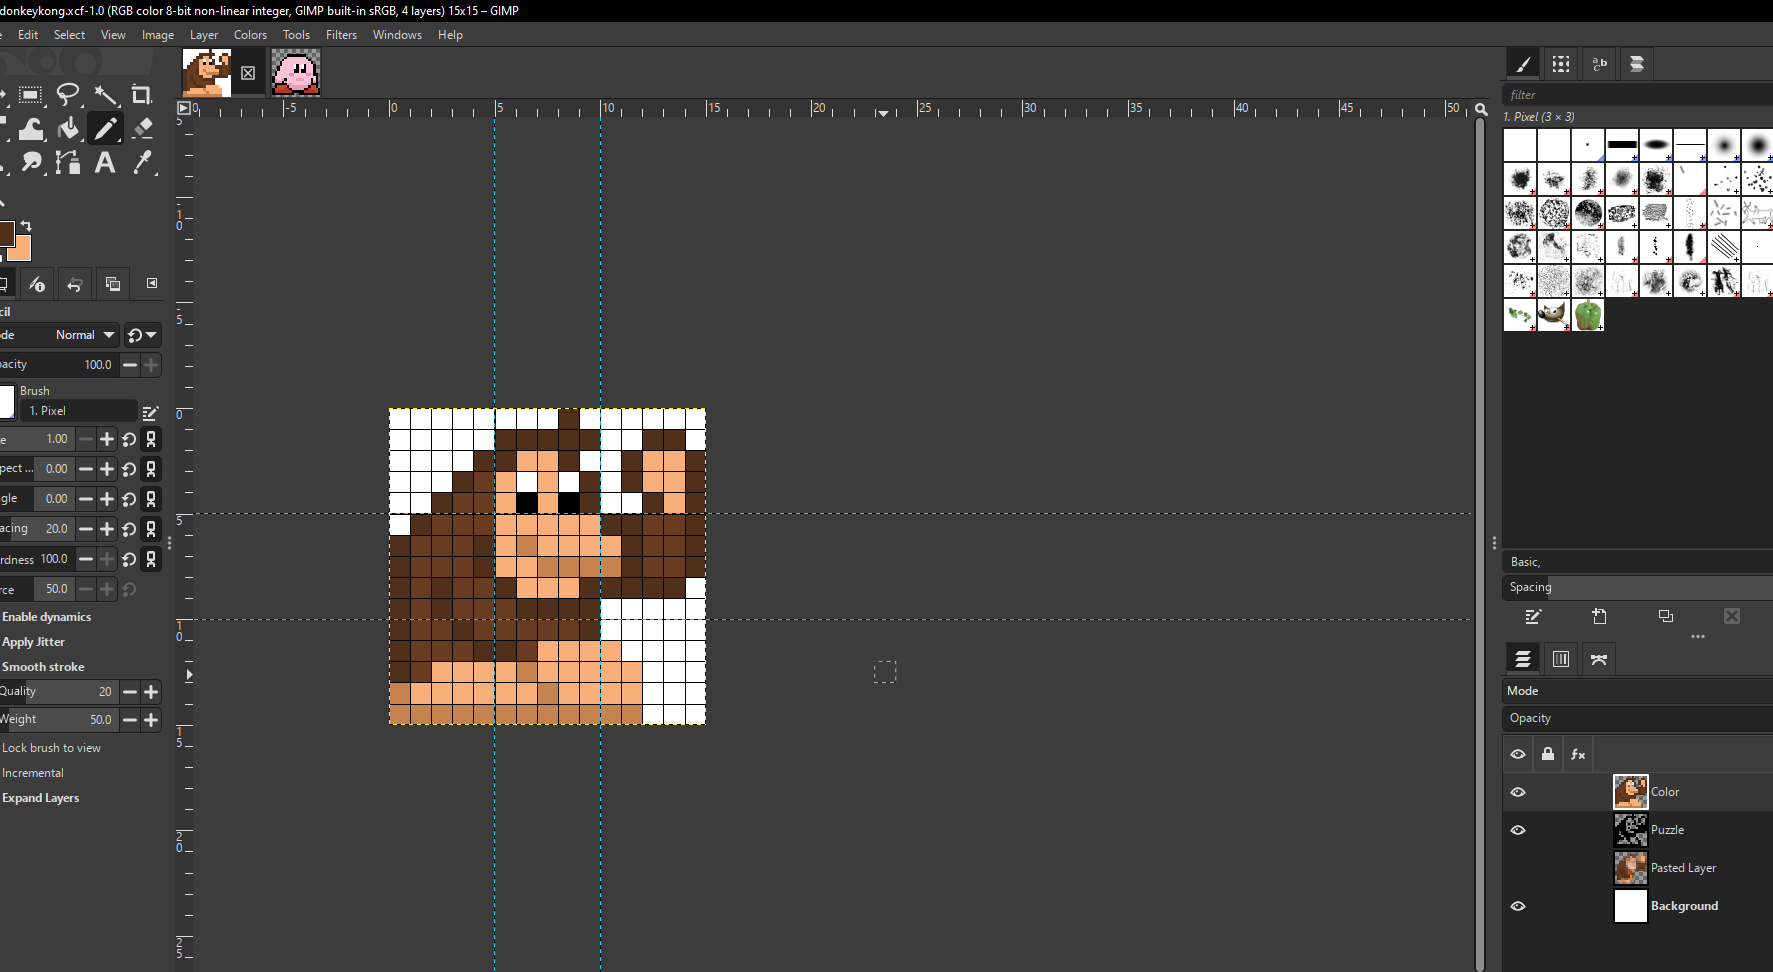Open the Colors menu
The height and width of the screenshot is (972, 1773).
point(250,35)
